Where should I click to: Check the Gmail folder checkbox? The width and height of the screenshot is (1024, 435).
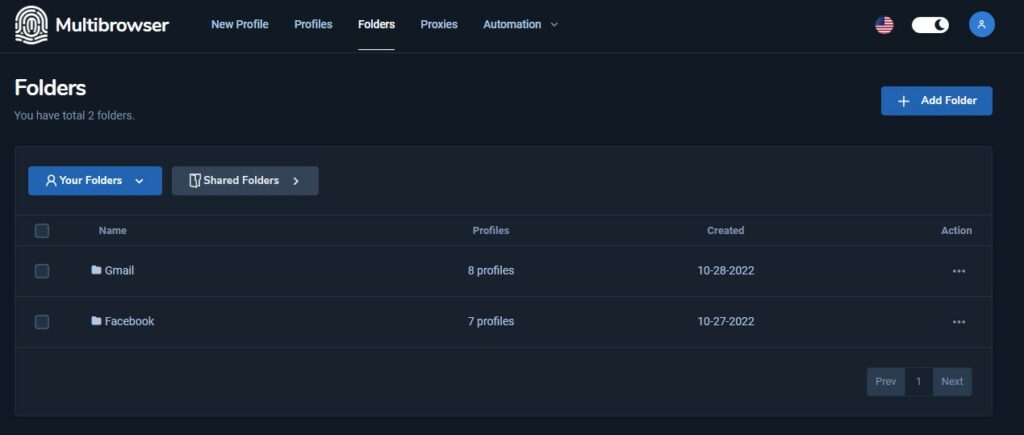click(x=42, y=270)
